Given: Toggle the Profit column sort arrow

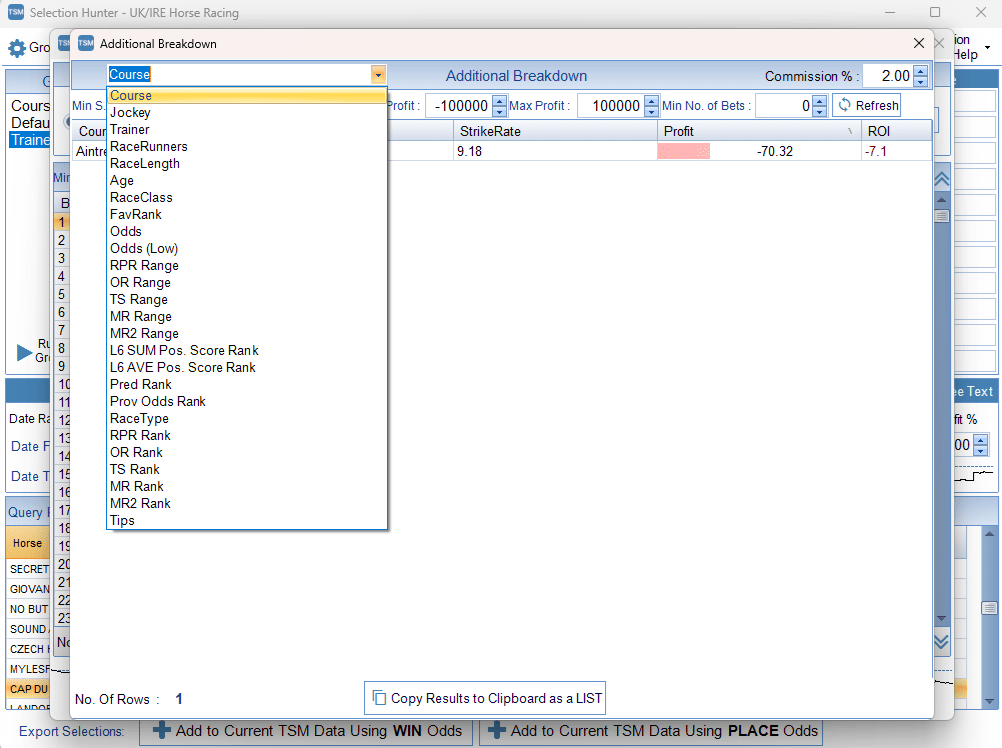Looking at the screenshot, I should 850,132.
